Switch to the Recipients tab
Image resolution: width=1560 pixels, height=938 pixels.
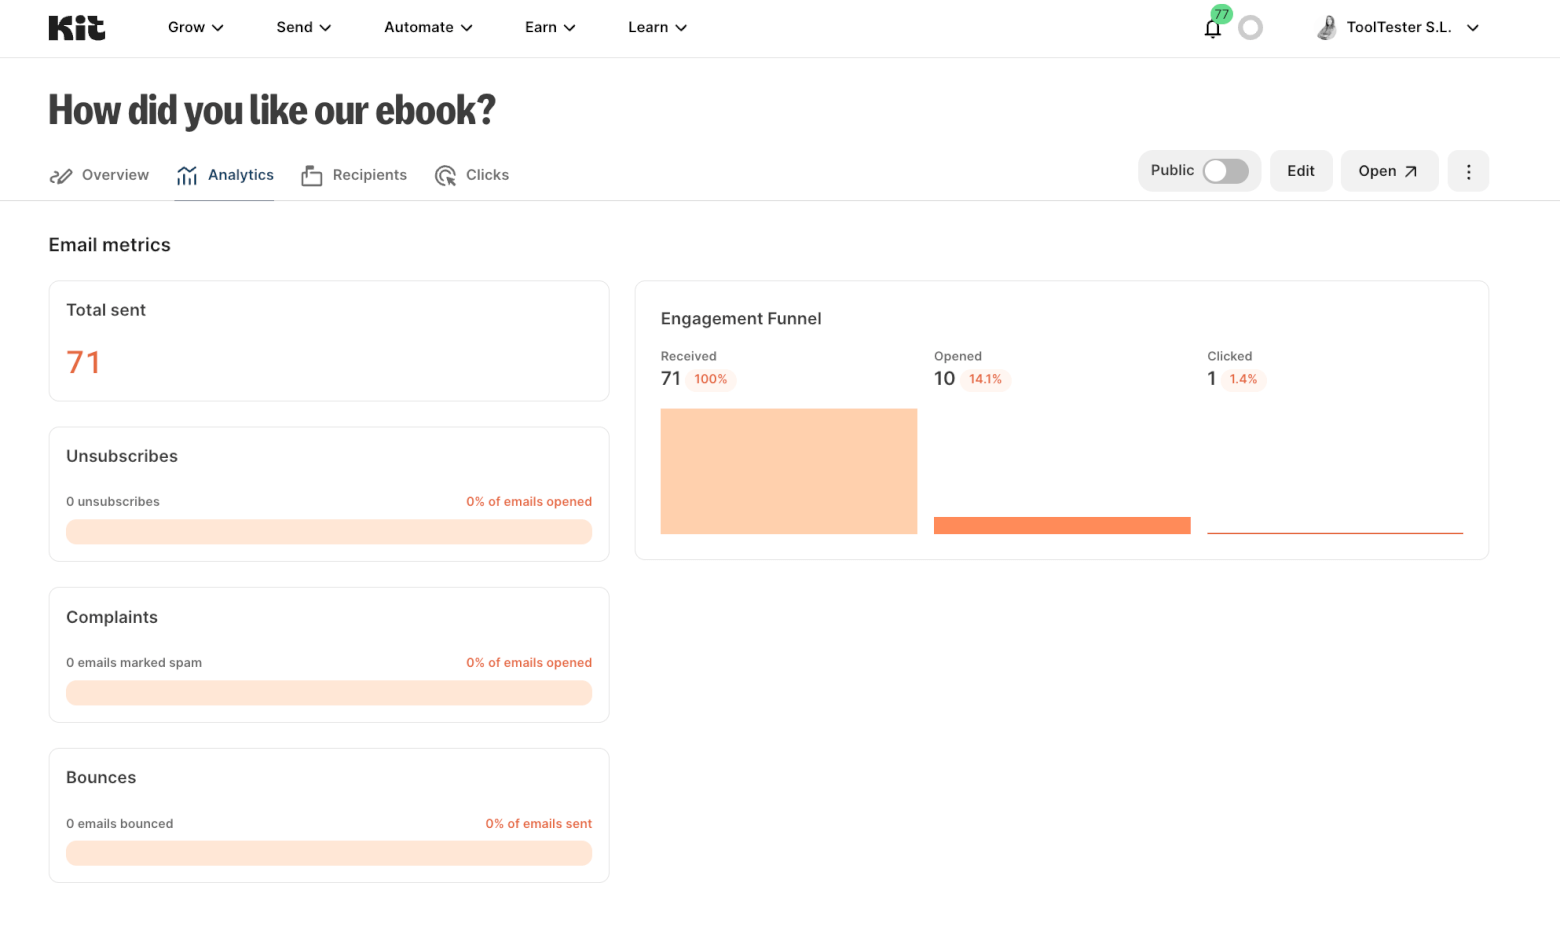354,175
